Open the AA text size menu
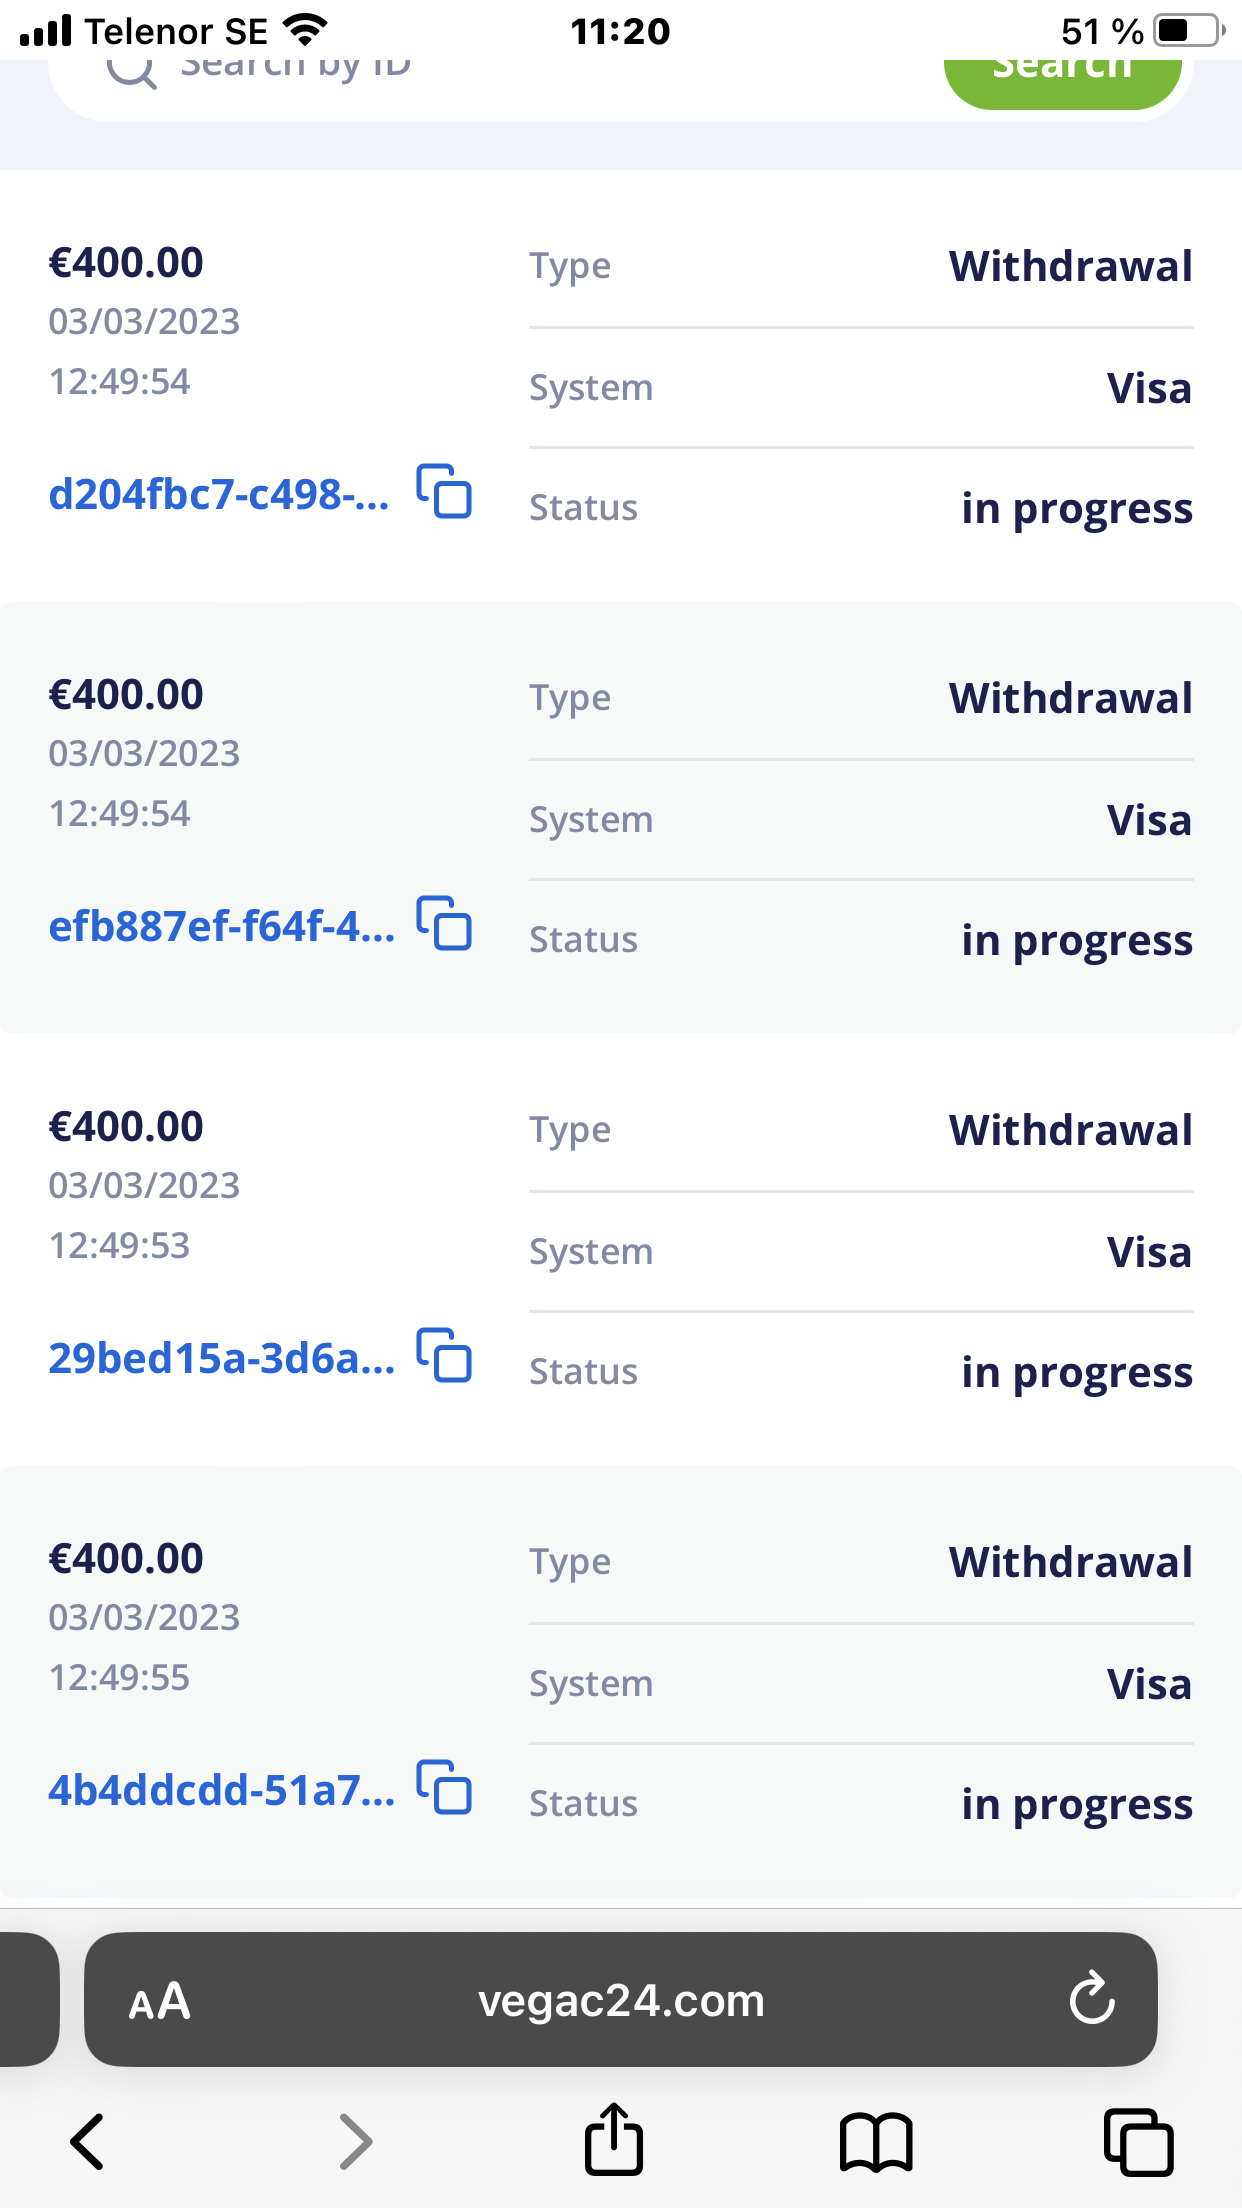 click(159, 2001)
